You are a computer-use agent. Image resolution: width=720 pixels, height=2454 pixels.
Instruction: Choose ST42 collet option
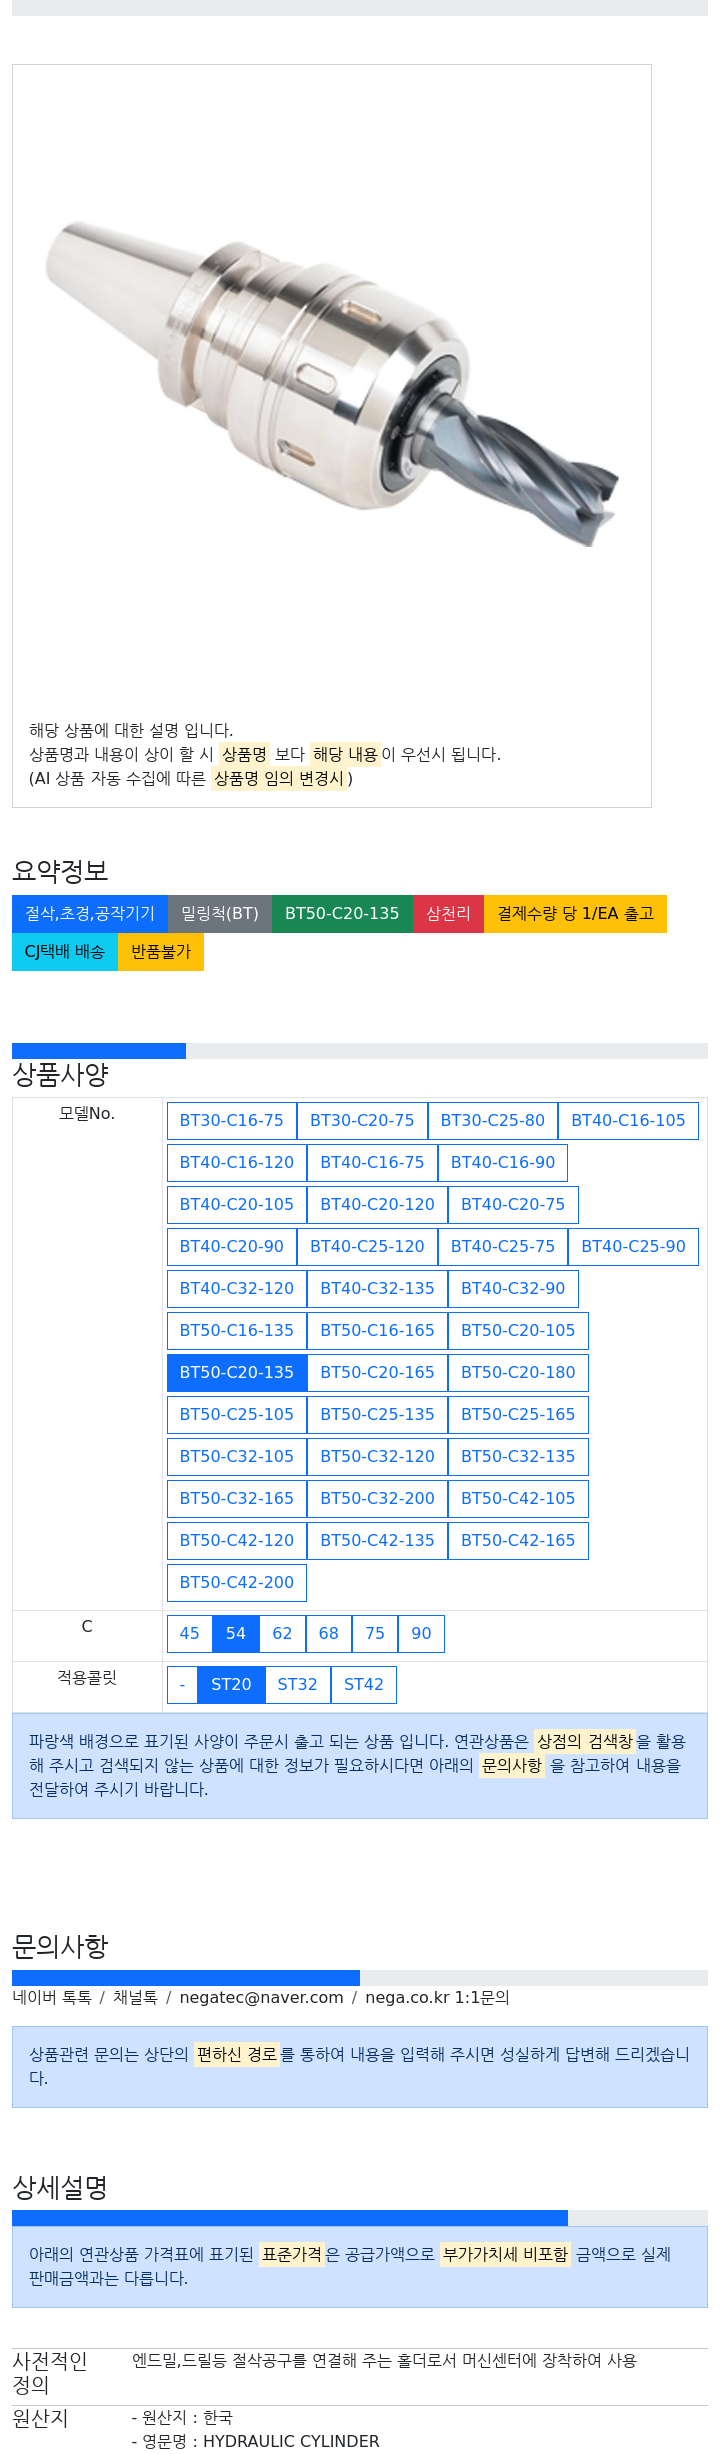tap(364, 1684)
